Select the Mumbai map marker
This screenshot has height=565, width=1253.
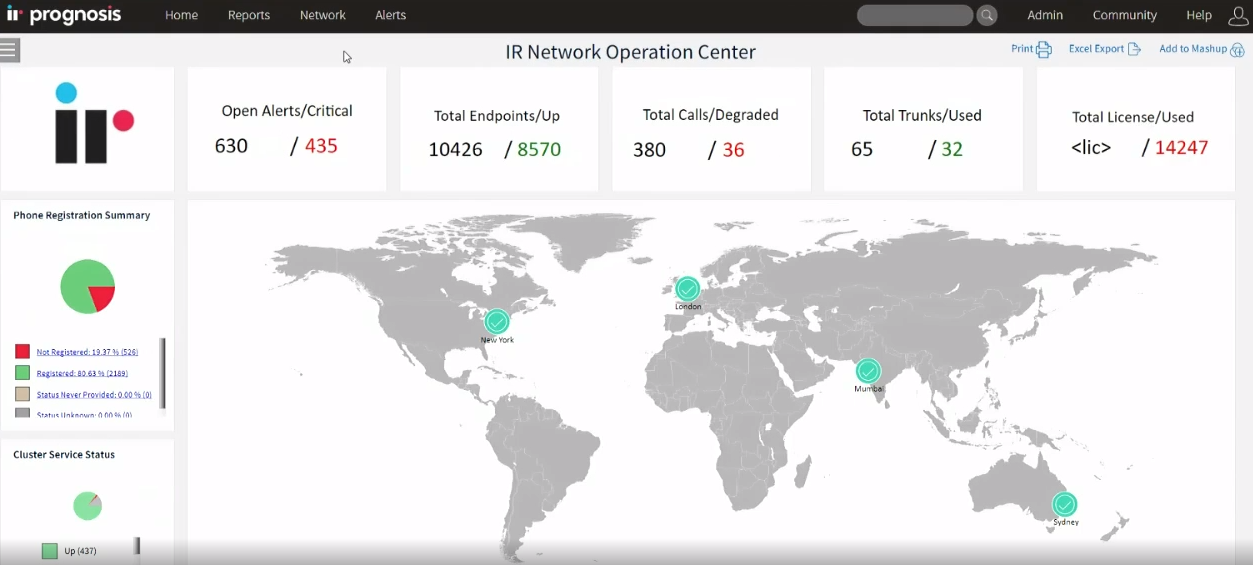[x=868, y=371]
